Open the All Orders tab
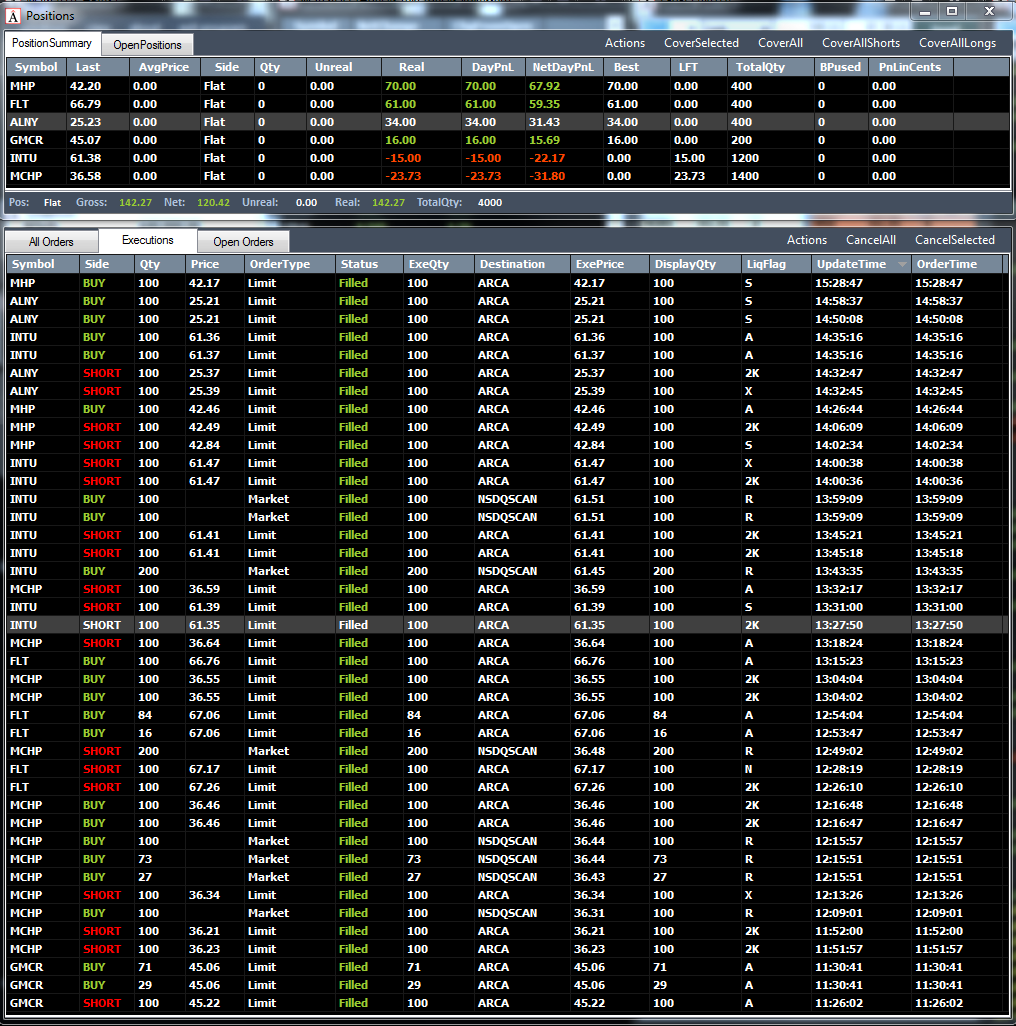The image size is (1016, 1026). pyautogui.click(x=51, y=241)
